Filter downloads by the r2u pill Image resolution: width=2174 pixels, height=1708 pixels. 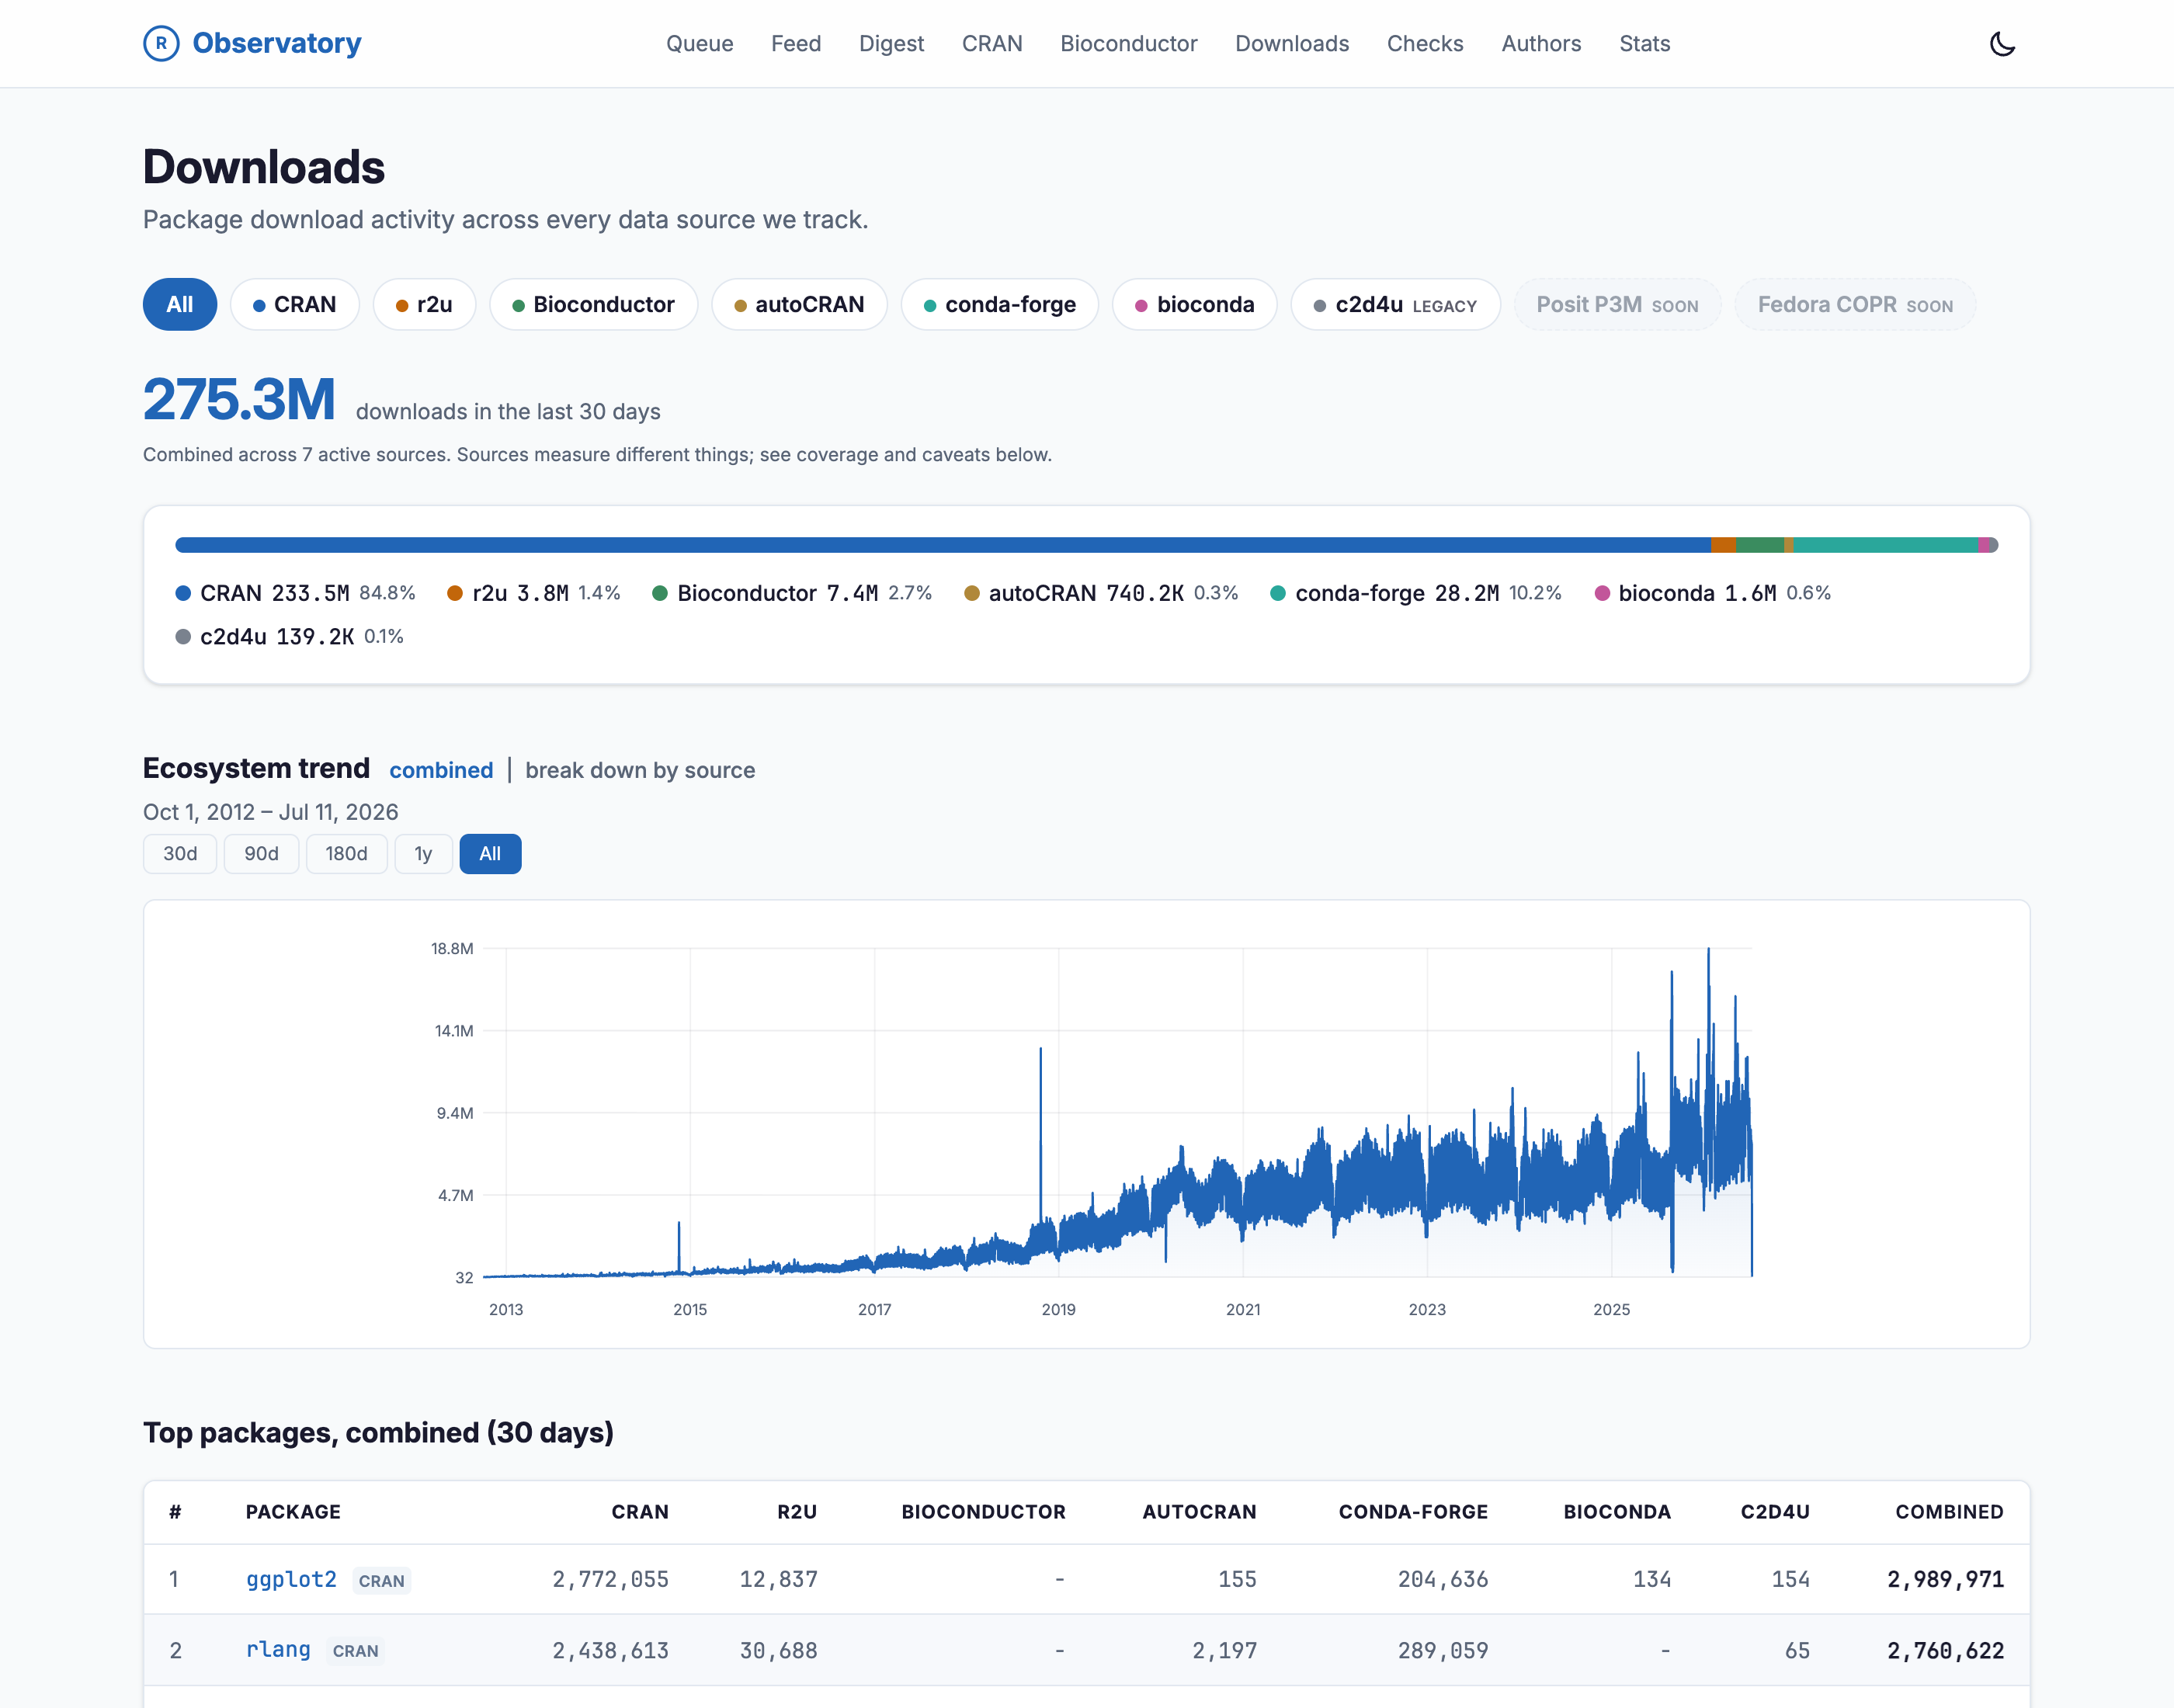(424, 304)
